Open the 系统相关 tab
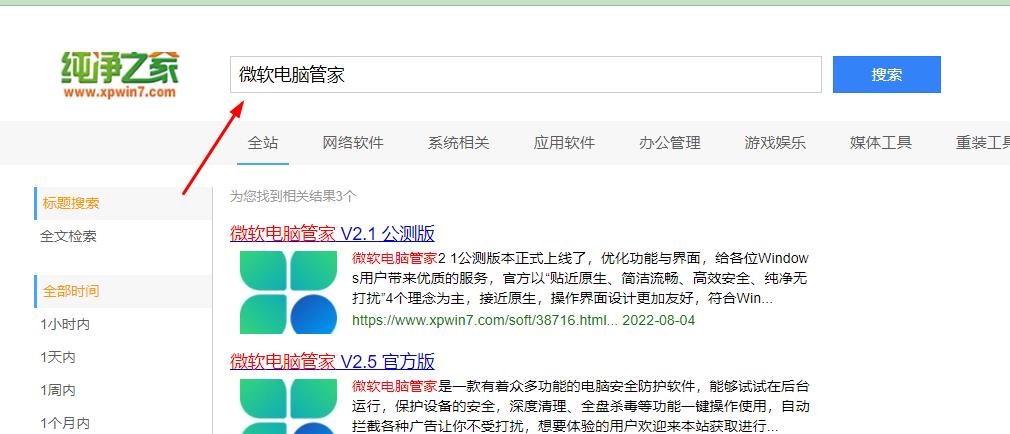 tap(459, 142)
